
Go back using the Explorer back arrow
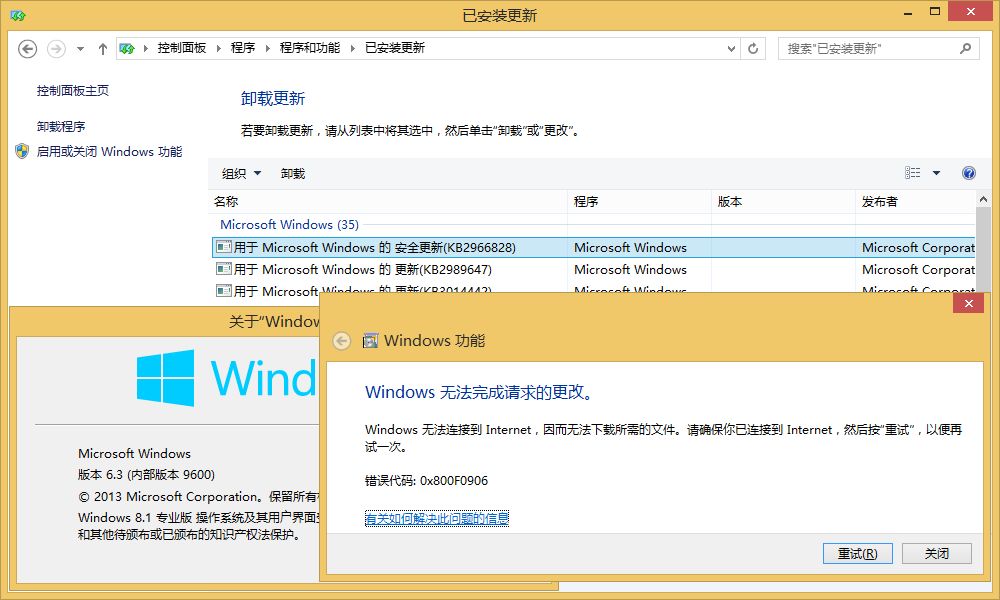pos(27,48)
